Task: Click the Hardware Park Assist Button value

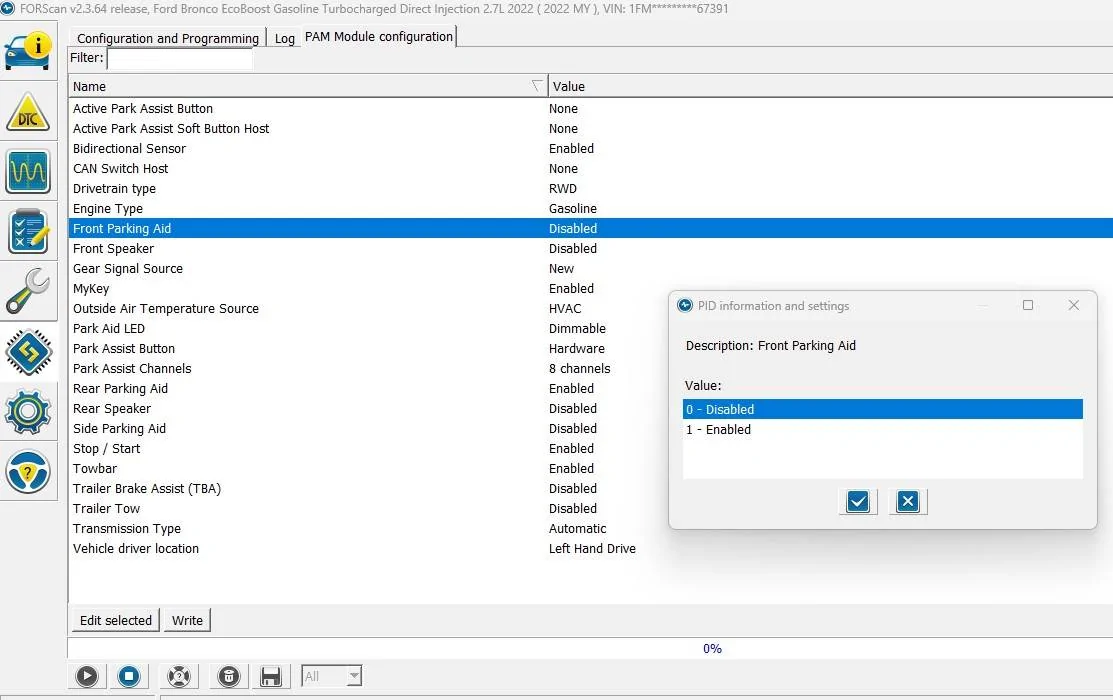Action: tap(576, 348)
